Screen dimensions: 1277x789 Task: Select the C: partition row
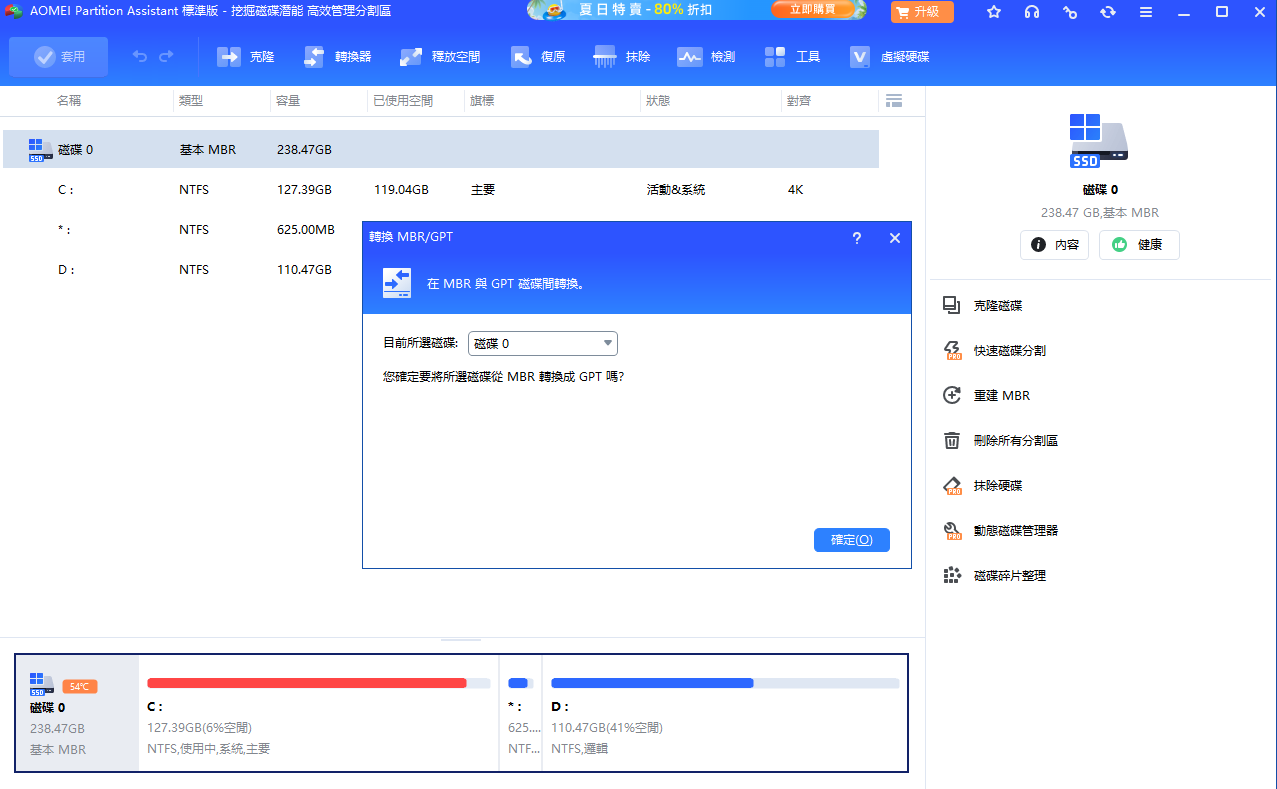tap(441, 189)
